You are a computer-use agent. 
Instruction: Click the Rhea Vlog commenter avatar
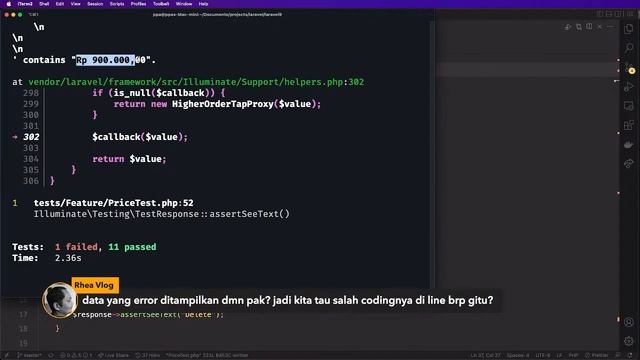59,300
